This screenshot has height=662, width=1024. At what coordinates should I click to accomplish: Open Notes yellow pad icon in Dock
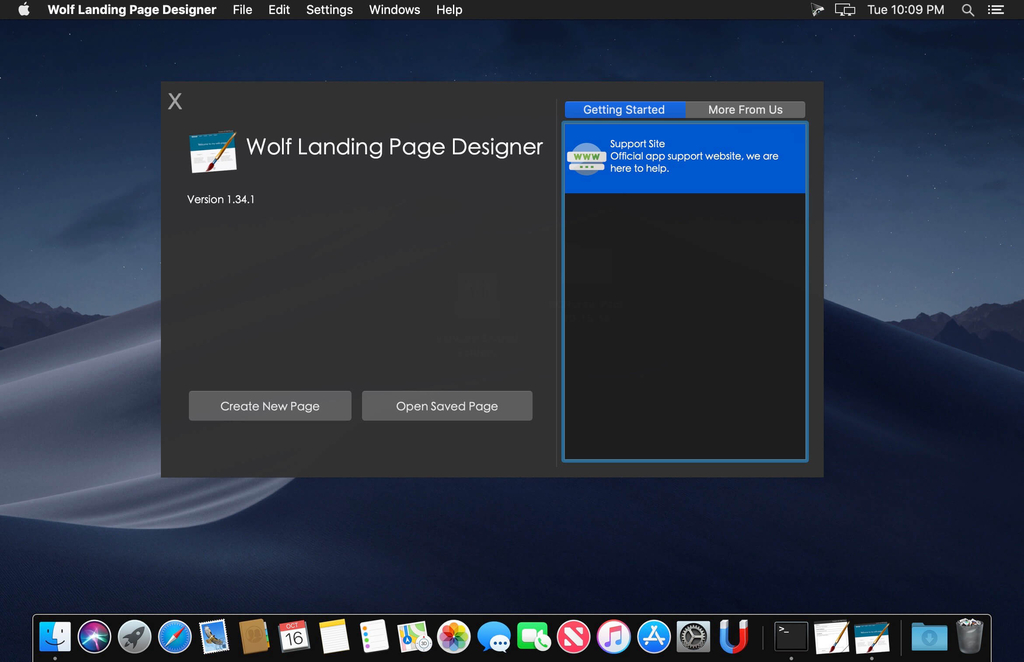(x=334, y=637)
